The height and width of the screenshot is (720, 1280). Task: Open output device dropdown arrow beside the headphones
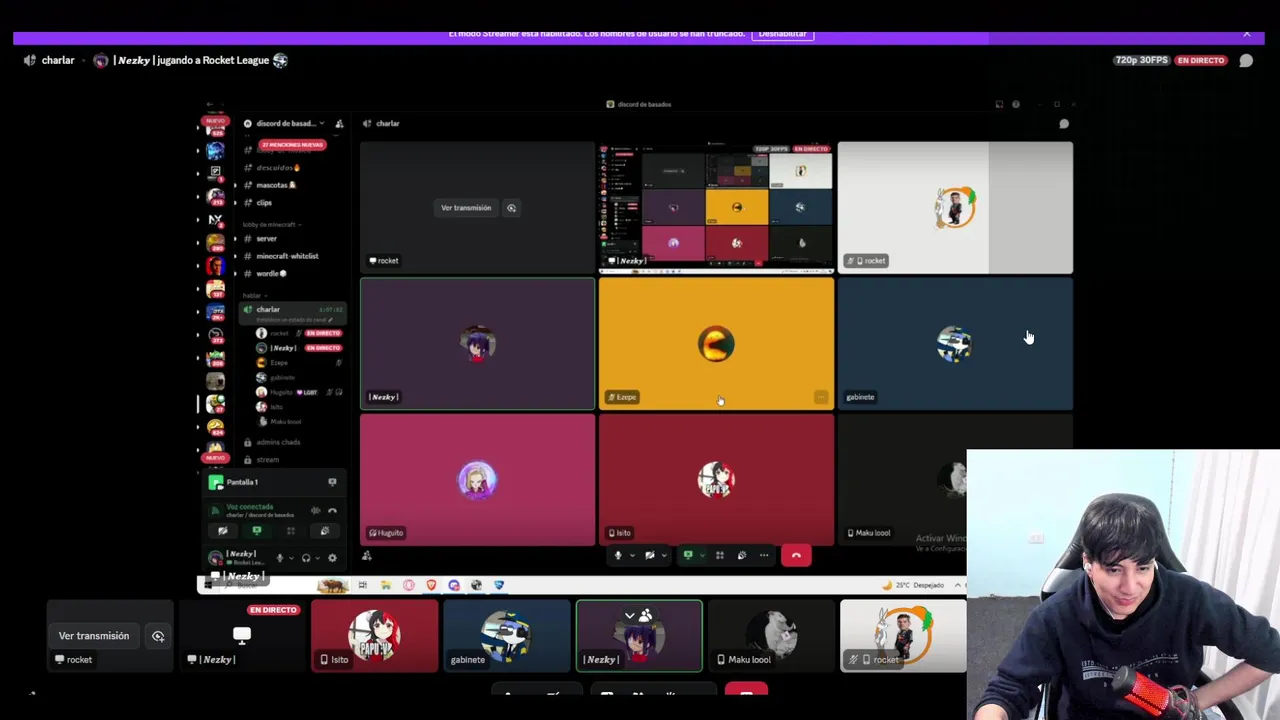click(x=318, y=558)
